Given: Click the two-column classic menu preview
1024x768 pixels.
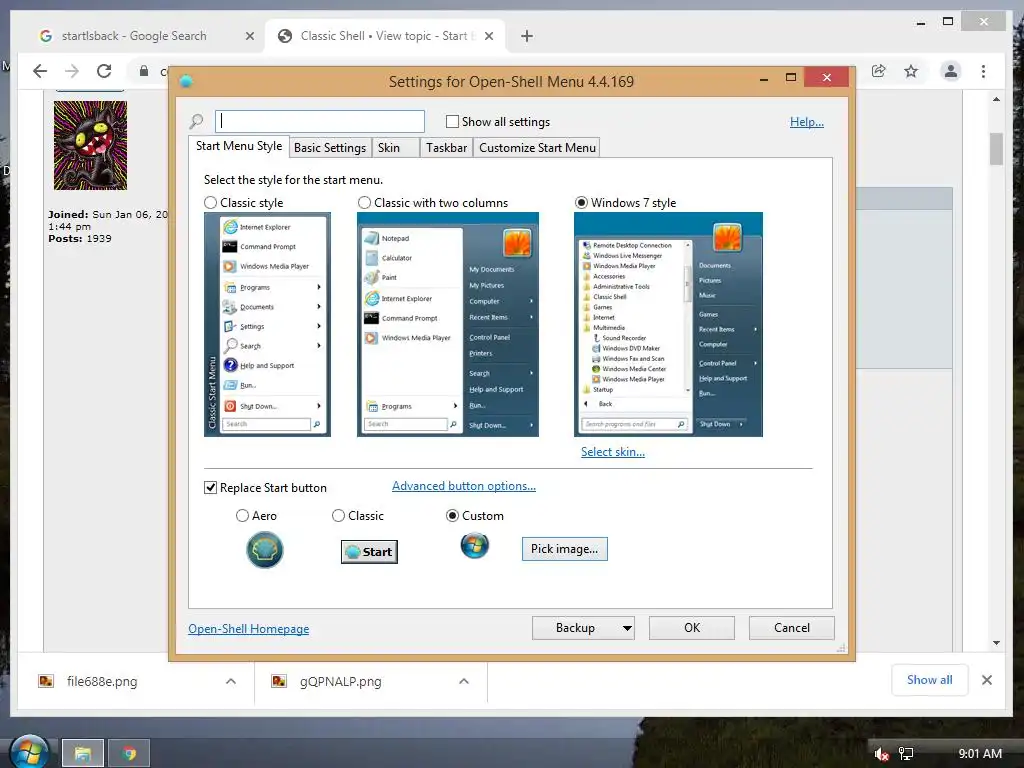Looking at the screenshot, I should click(x=448, y=325).
